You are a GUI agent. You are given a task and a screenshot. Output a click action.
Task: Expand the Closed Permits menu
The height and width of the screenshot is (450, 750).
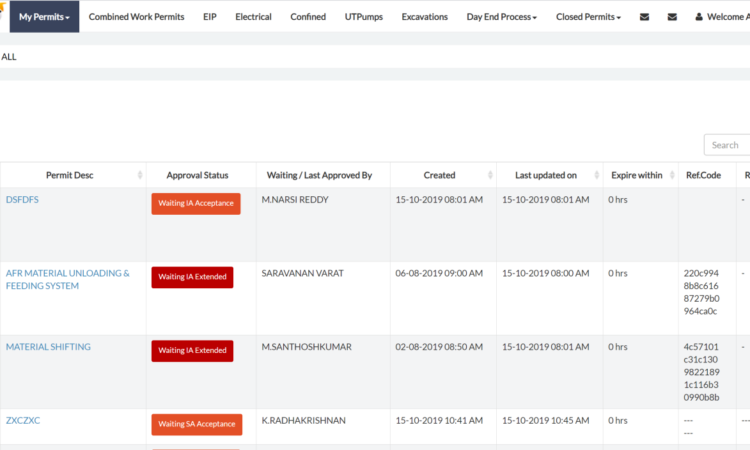tap(588, 17)
